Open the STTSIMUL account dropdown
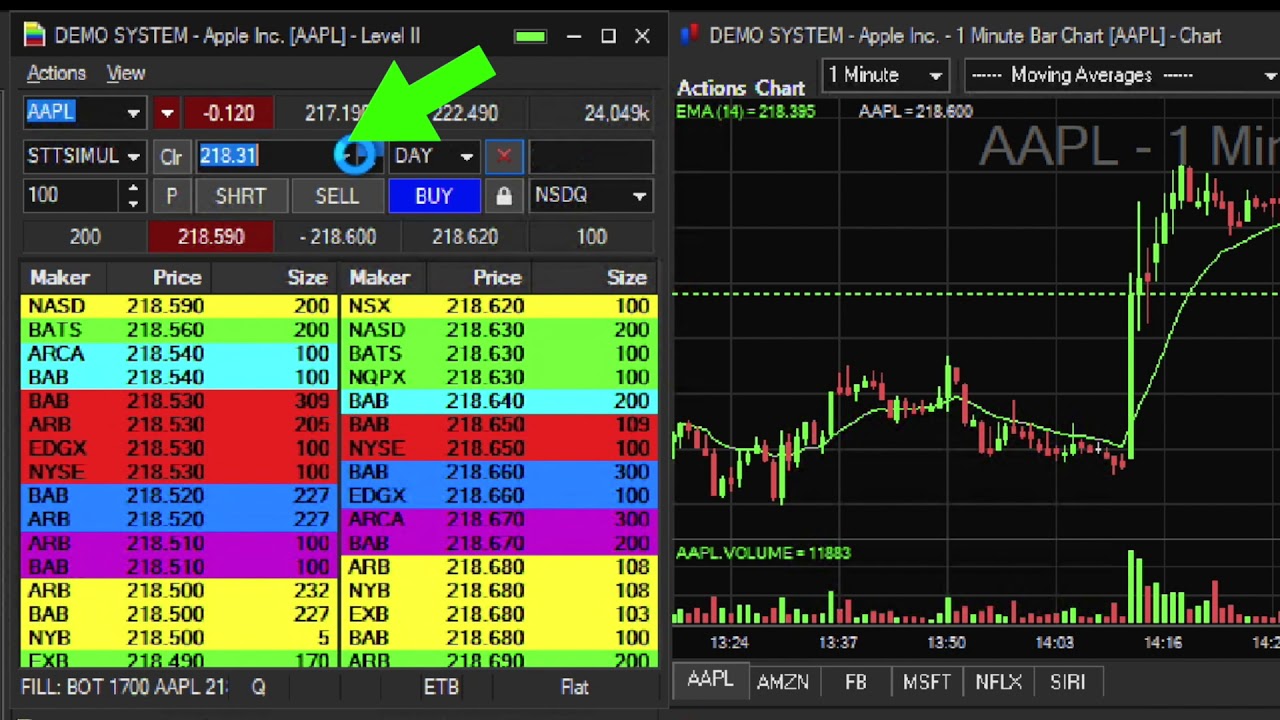The width and height of the screenshot is (1280, 720). pyautogui.click(x=133, y=156)
